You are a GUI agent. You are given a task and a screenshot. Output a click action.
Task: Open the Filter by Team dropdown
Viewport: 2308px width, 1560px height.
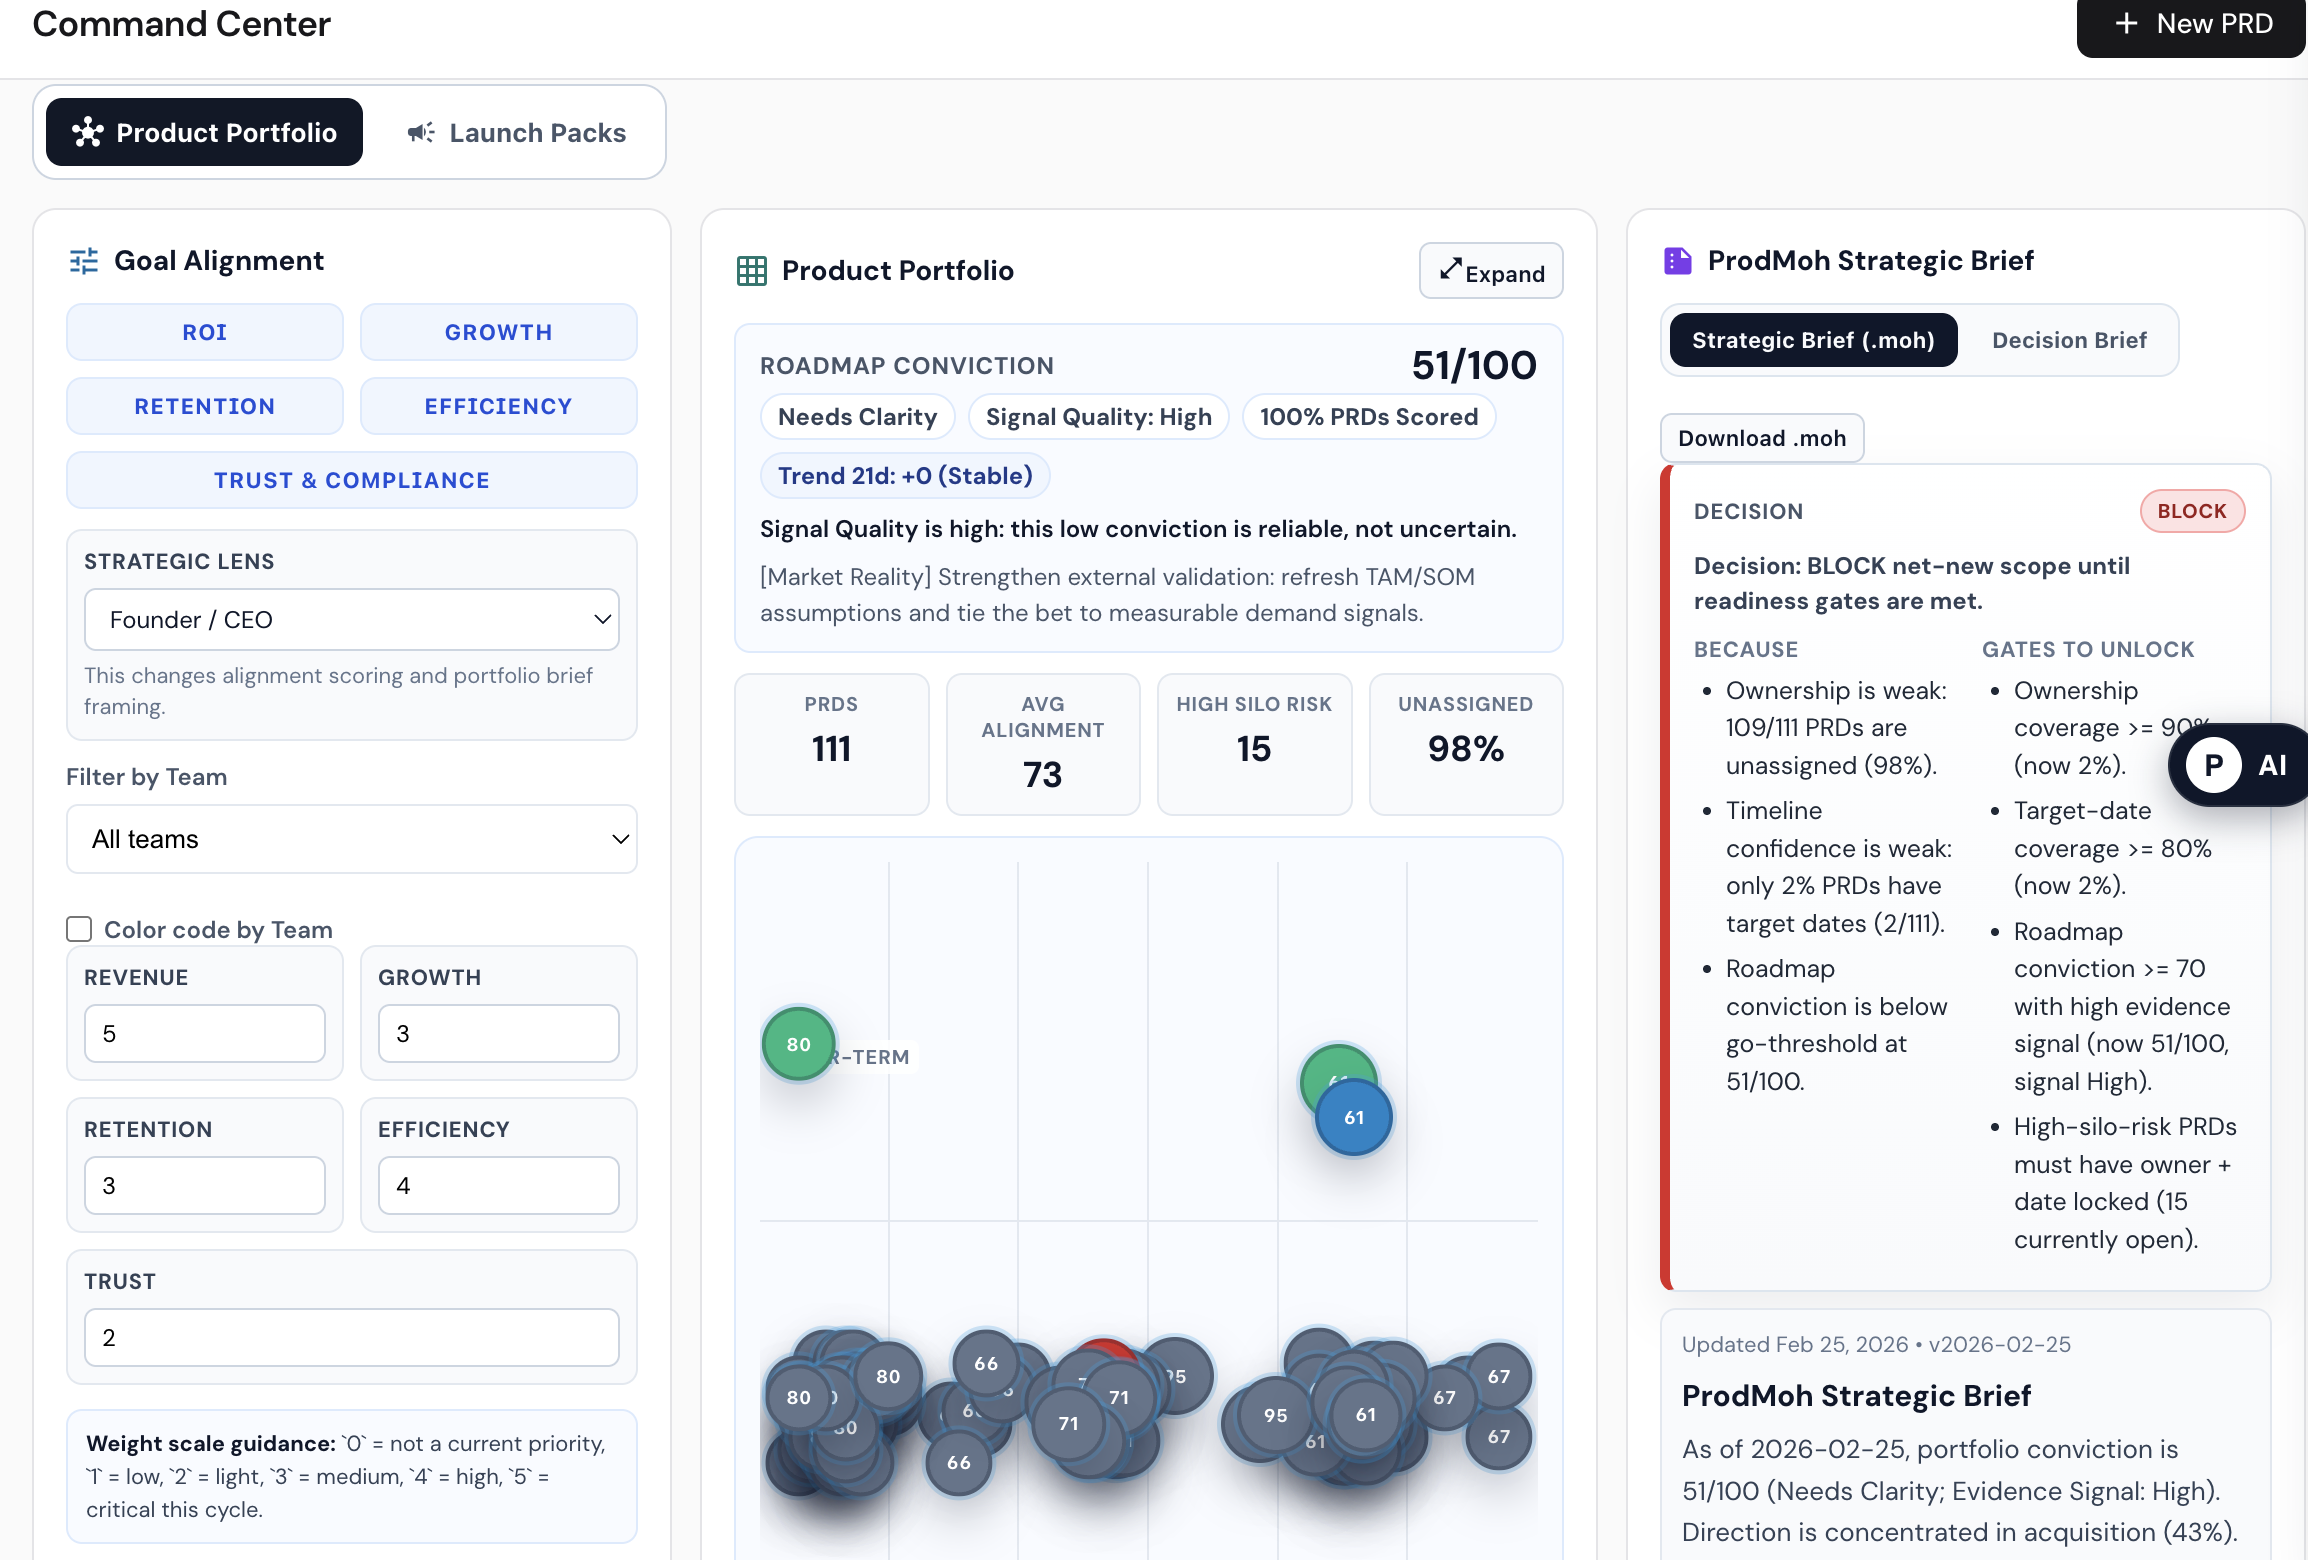click(x=351, y=839)
